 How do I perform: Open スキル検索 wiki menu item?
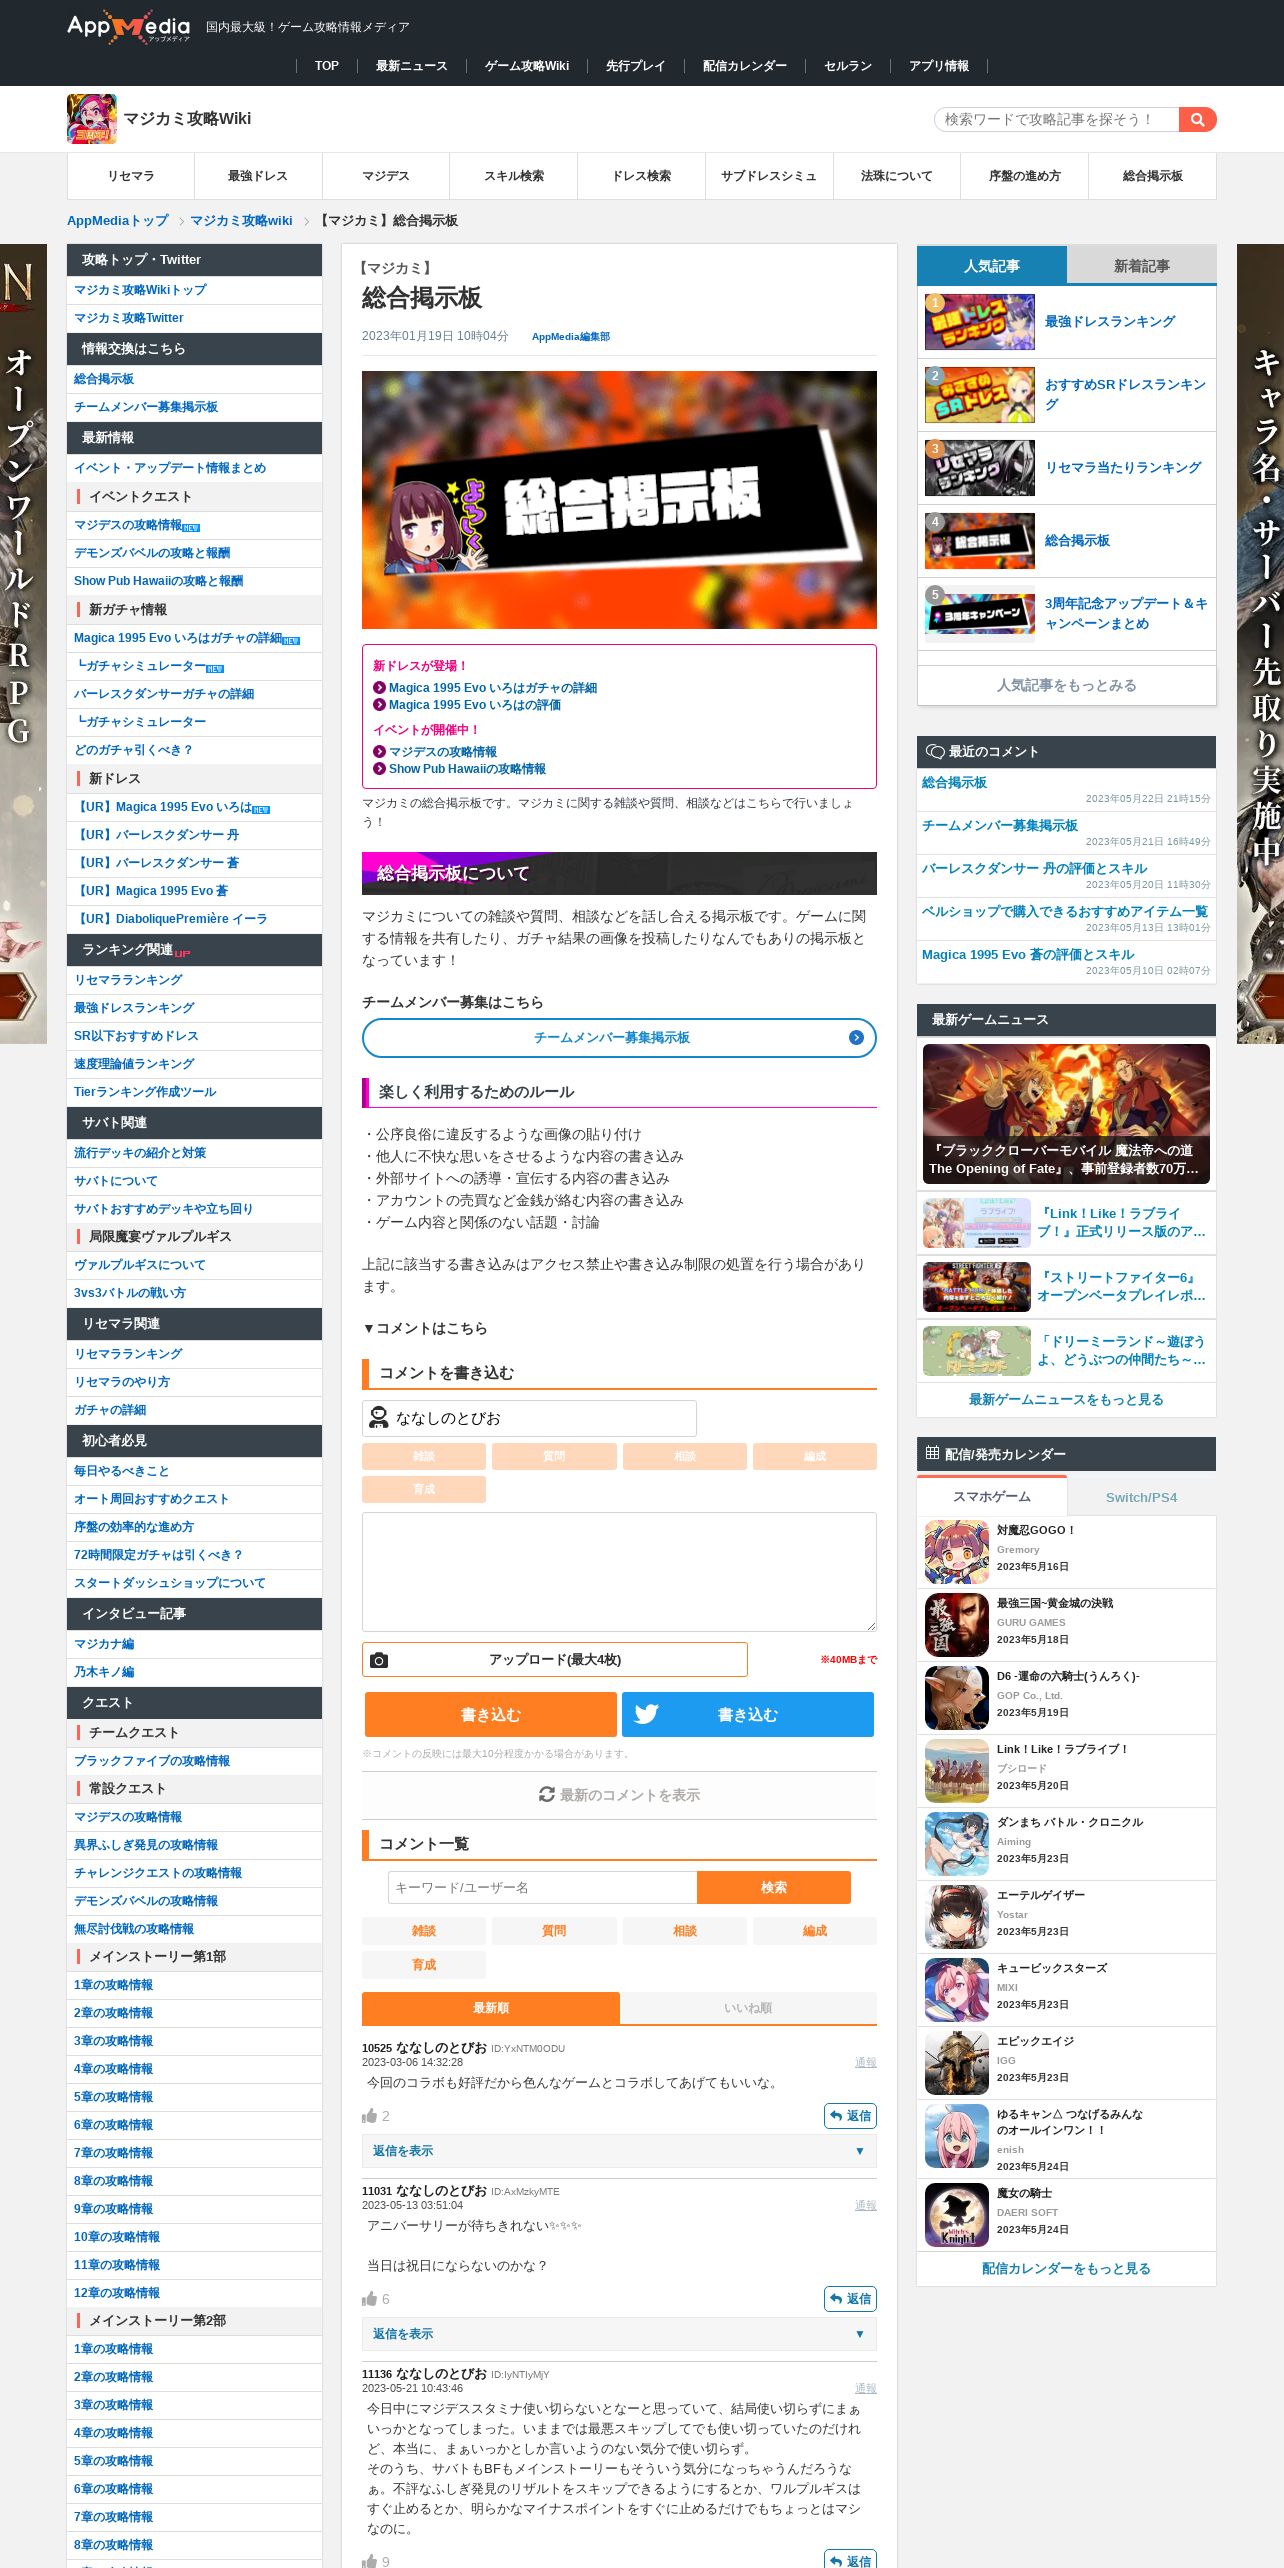tap(514, 176)
